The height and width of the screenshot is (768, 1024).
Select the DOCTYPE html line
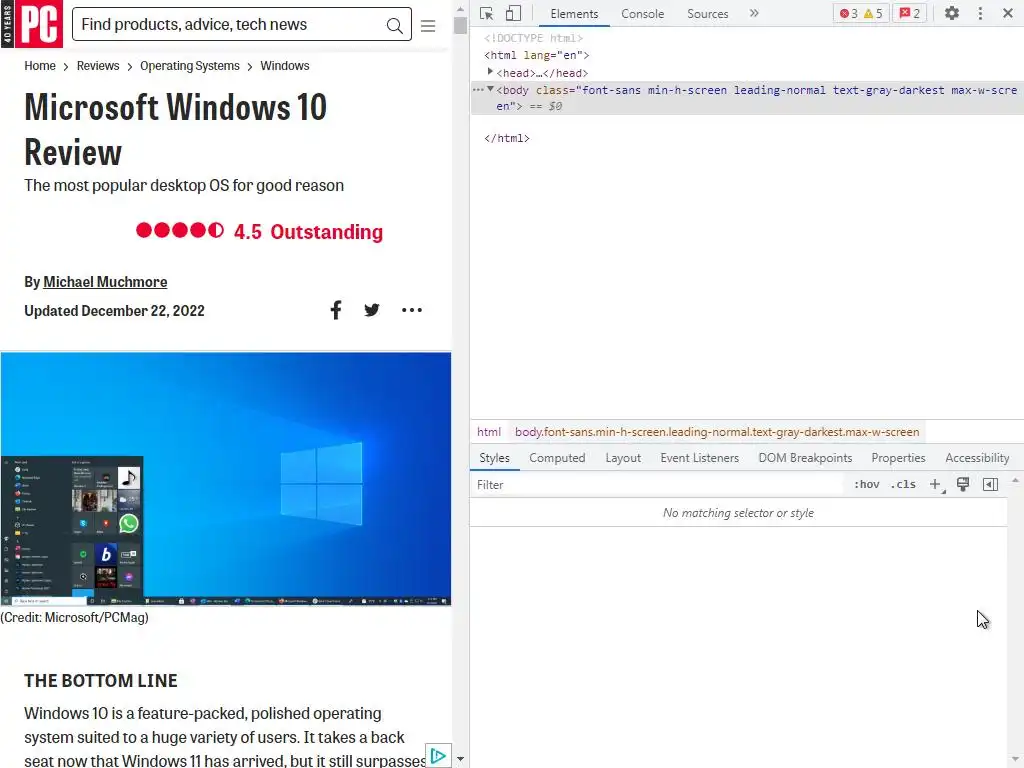coord(534,39)
